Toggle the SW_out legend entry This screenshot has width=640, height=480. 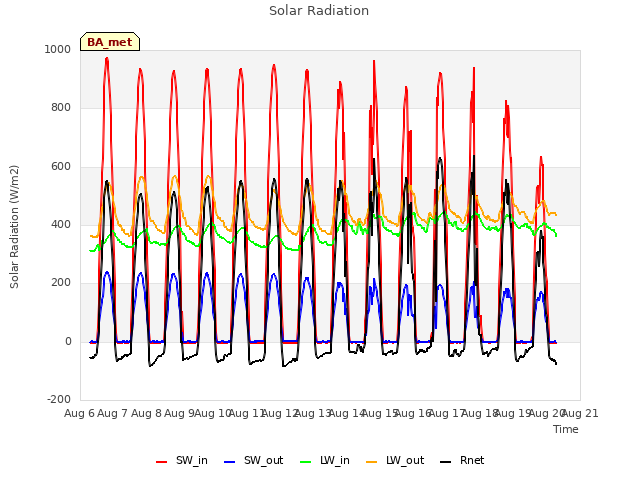tap(253, 460)
